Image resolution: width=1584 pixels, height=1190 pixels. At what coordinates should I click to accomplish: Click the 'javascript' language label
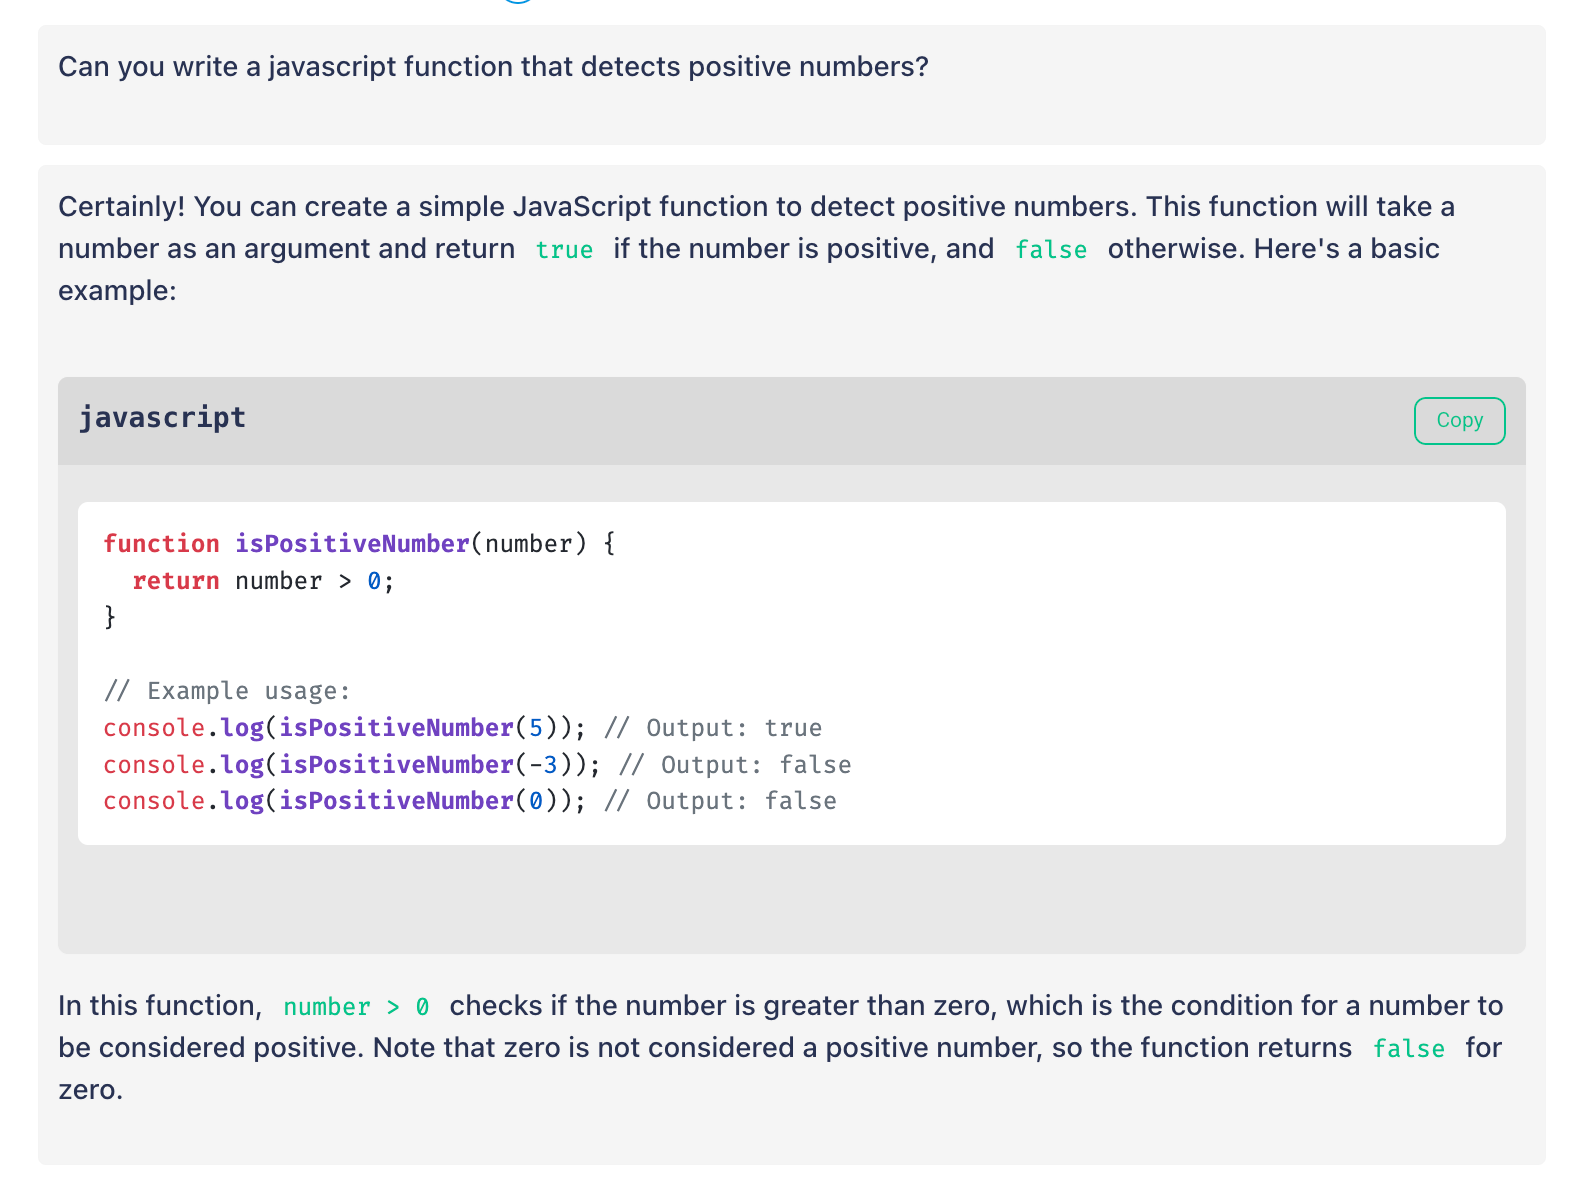162,418
